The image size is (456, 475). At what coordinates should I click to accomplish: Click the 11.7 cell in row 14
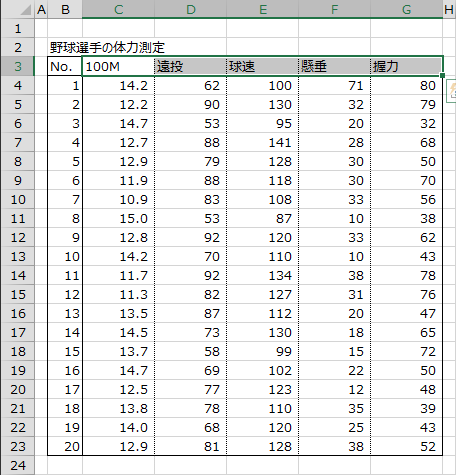118,275
